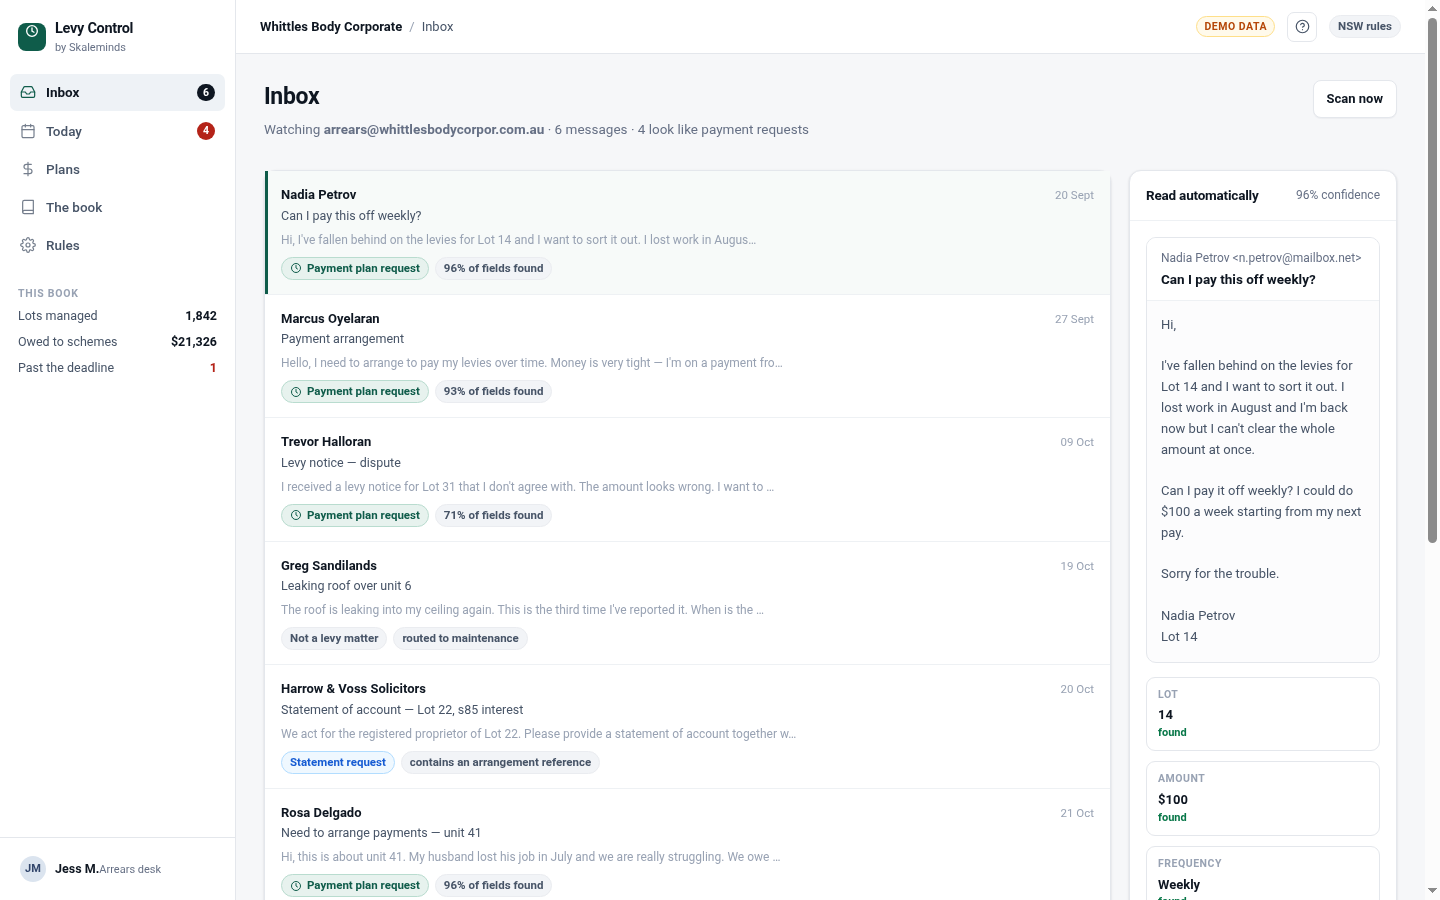
Task: Open Trevor Halloran's Levy notice dispute
Action: pyautogui.click(x=687, y=479)
